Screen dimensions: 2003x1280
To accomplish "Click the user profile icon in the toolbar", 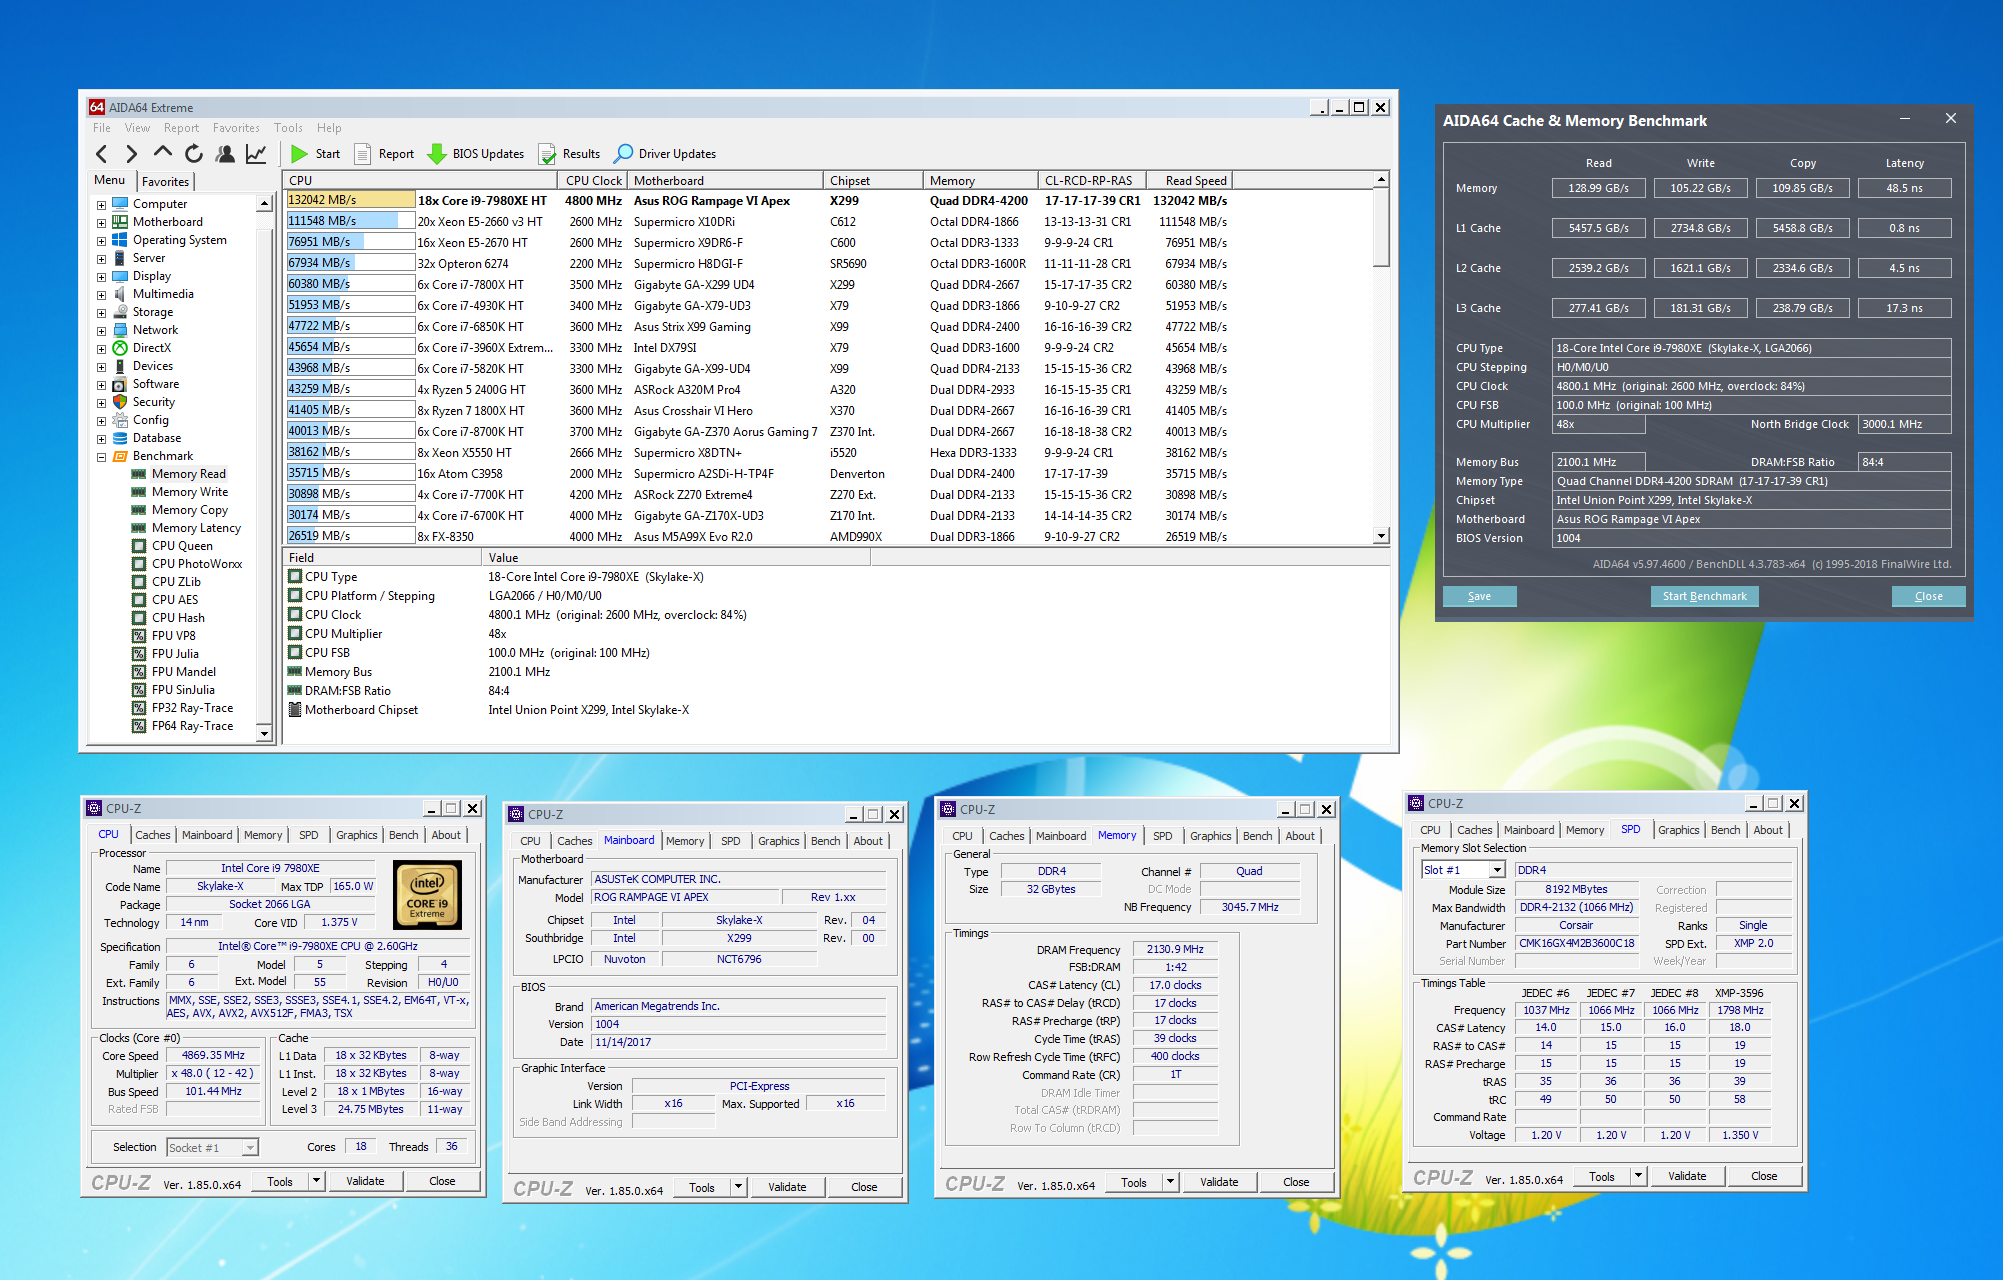I will 226,154.
